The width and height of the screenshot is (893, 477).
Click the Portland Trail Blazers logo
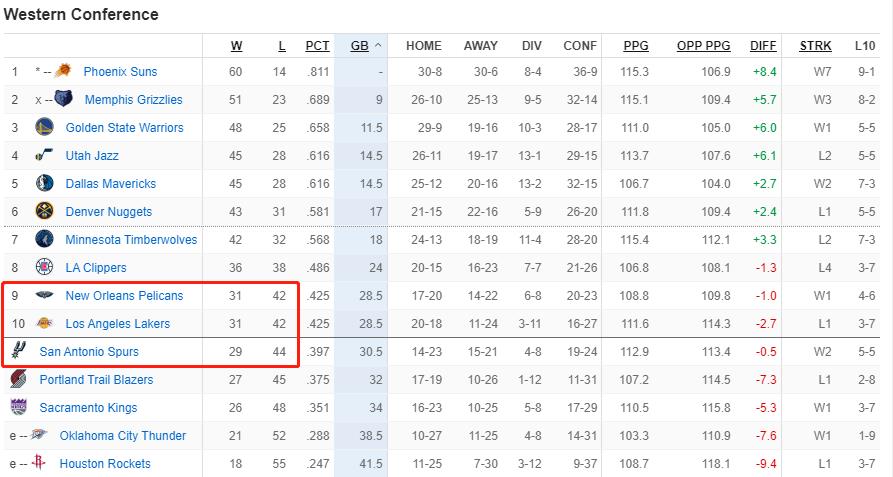pos(19,379)
